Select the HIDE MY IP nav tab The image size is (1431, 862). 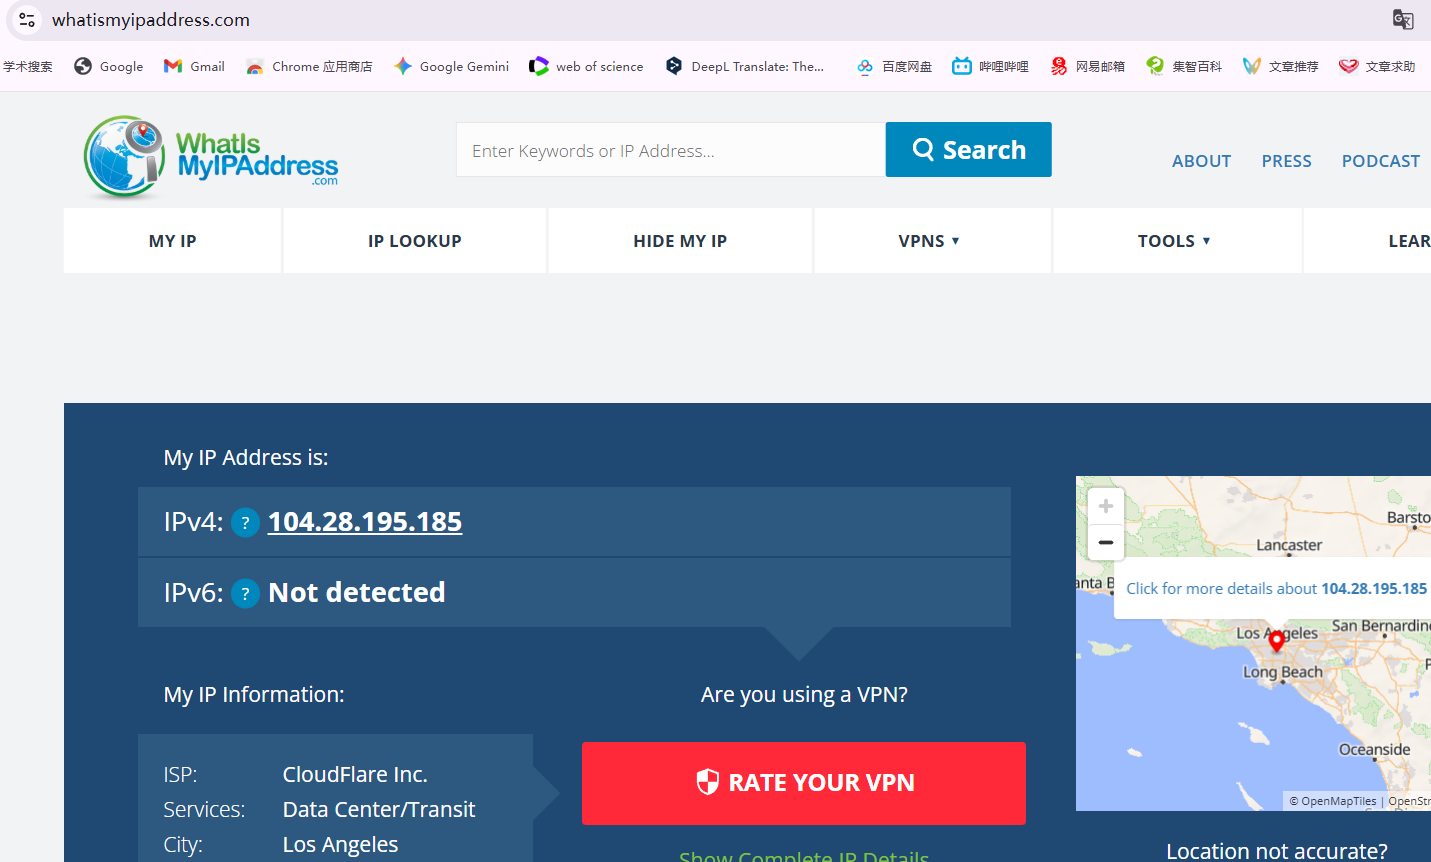(680, 241)
